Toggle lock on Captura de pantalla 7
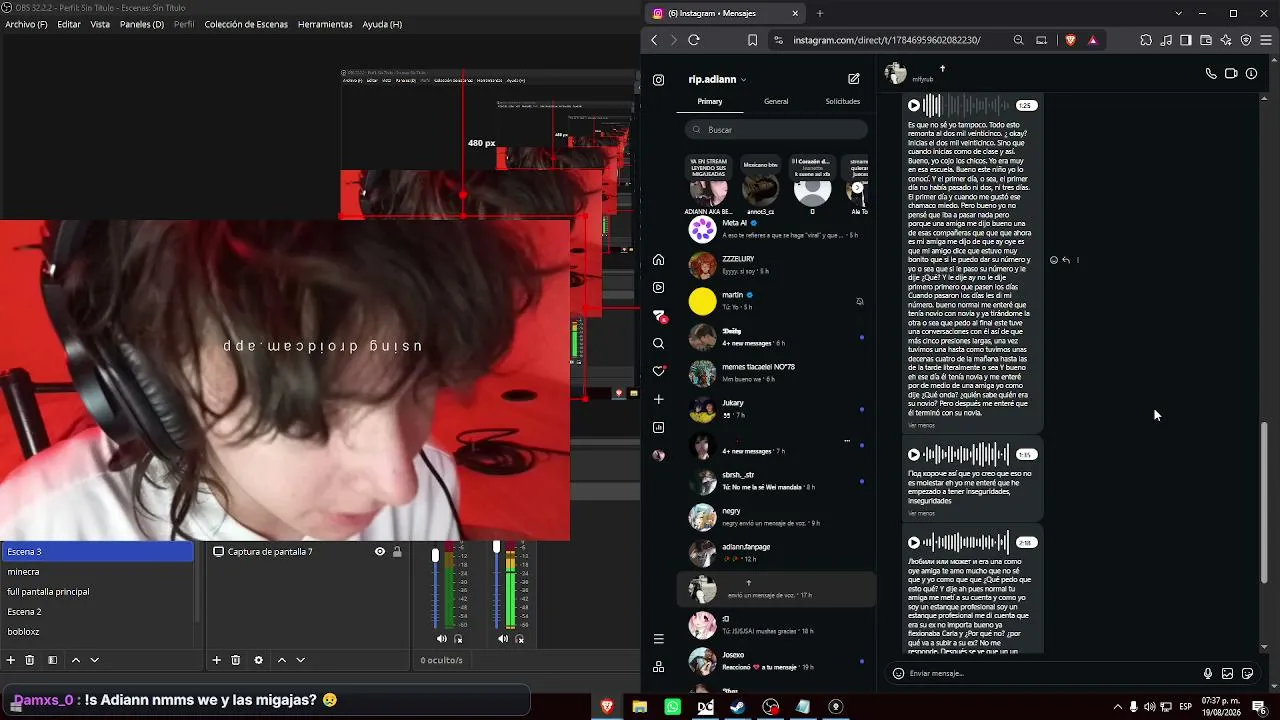The width and height of the screenshot is (1280, 720). (397, 551)
